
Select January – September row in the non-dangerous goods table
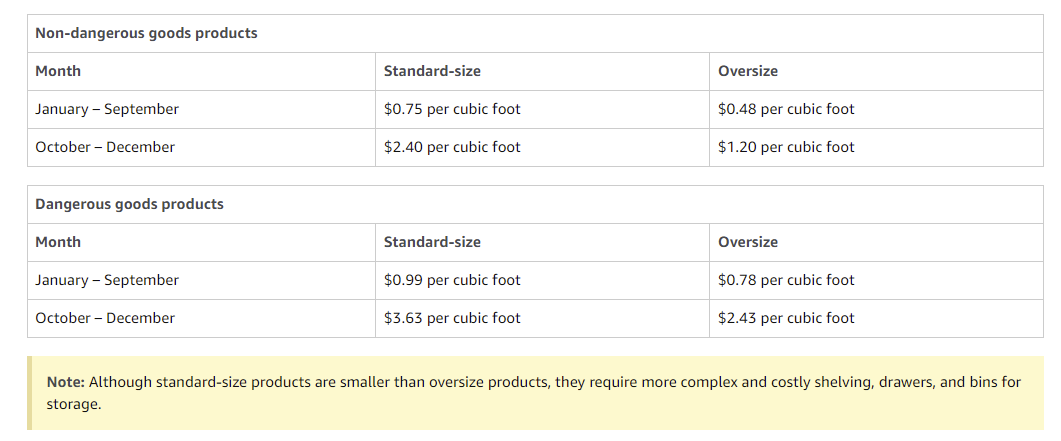(107, 109)
